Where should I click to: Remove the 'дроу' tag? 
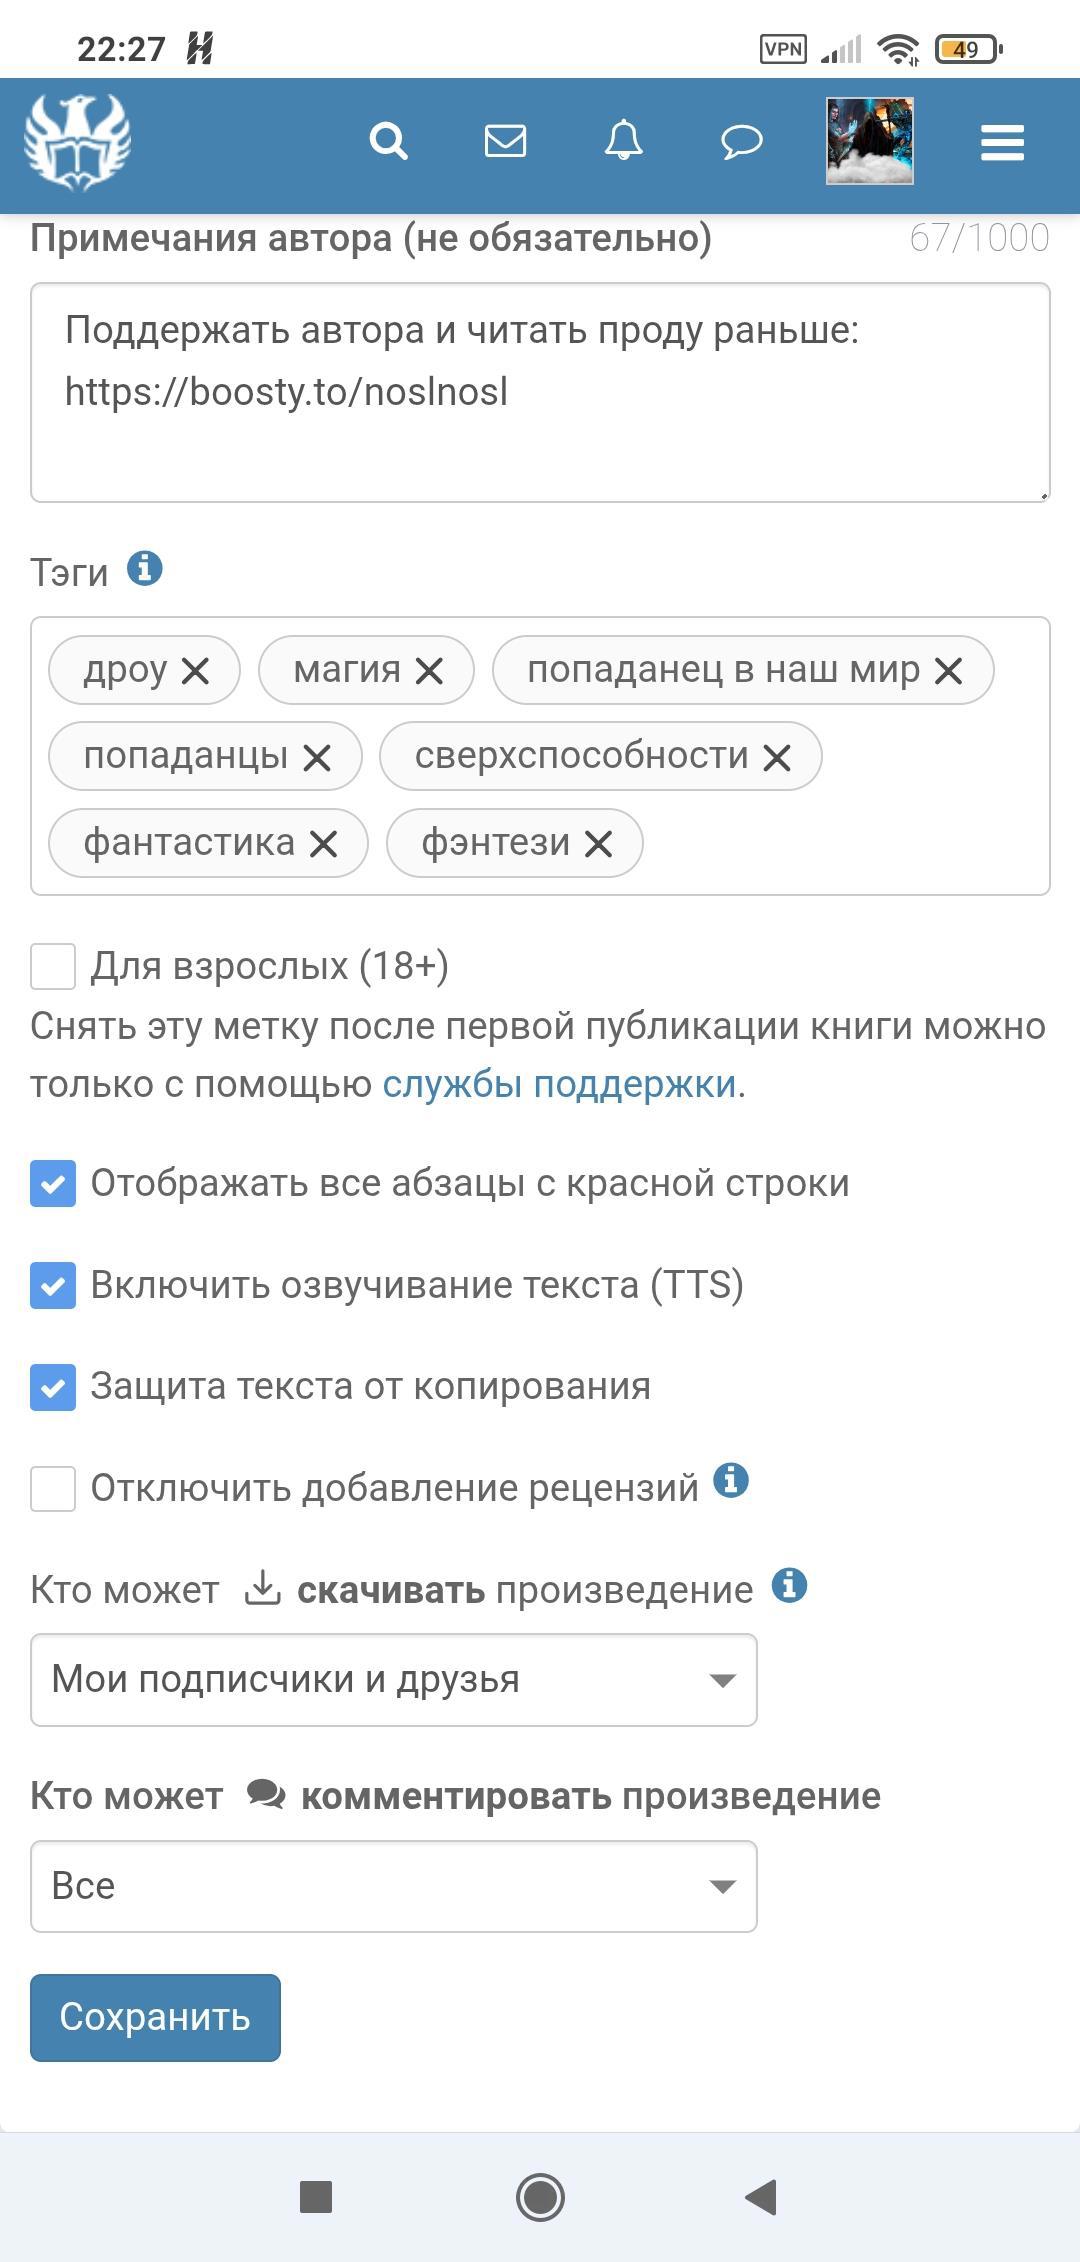click(x=196, y=671)
